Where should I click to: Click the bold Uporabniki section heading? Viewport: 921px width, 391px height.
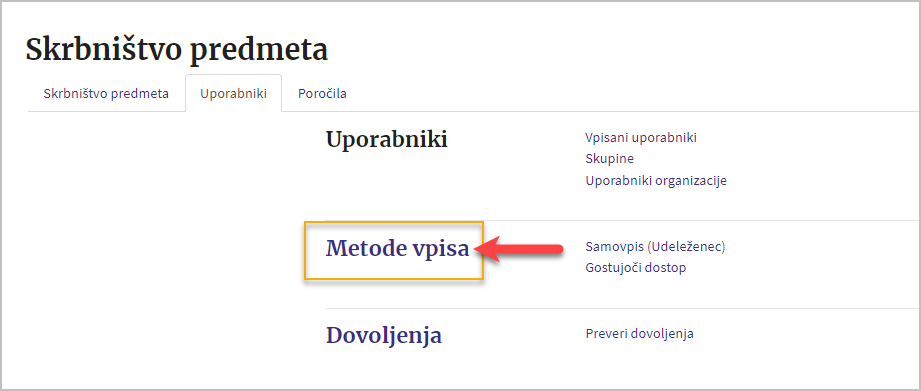(386, 140)
